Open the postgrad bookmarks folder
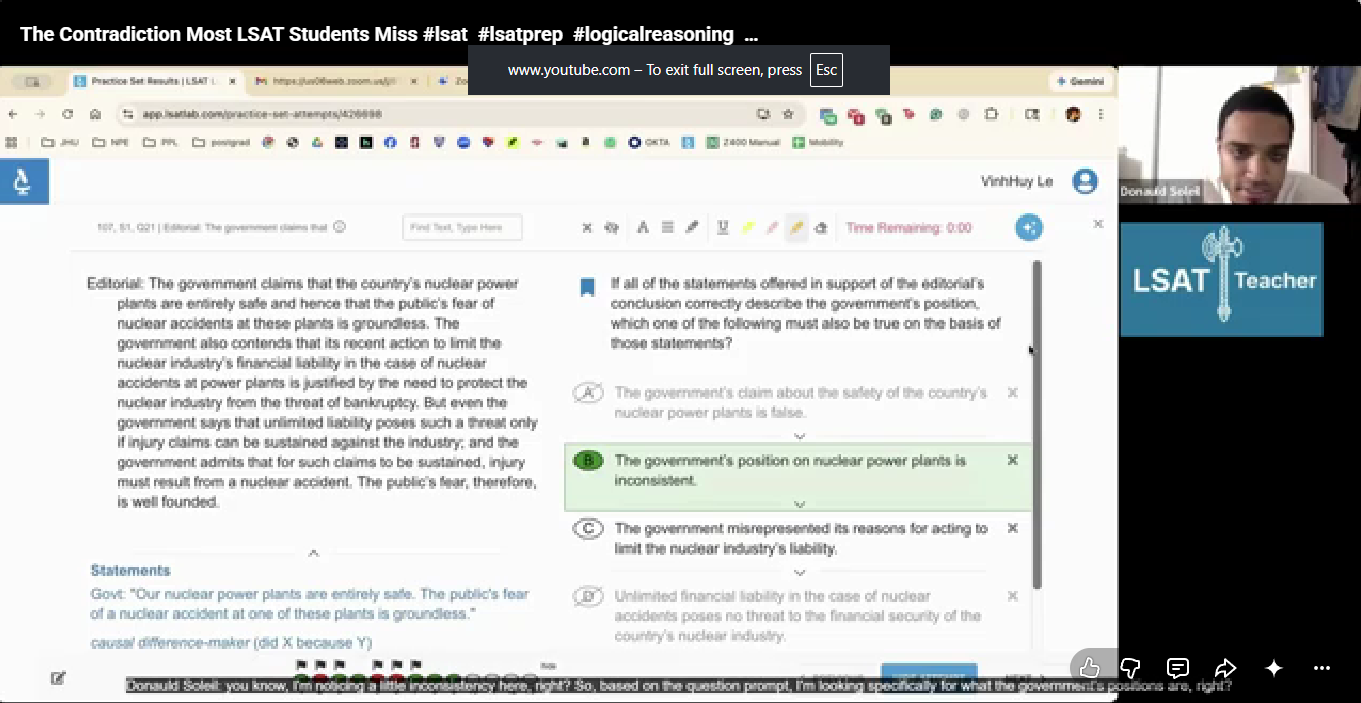 pos(223,142)
